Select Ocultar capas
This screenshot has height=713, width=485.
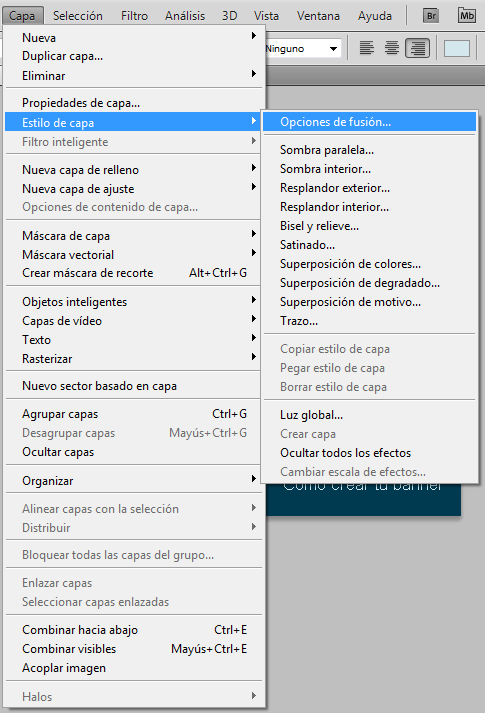(x=134, y=452)
